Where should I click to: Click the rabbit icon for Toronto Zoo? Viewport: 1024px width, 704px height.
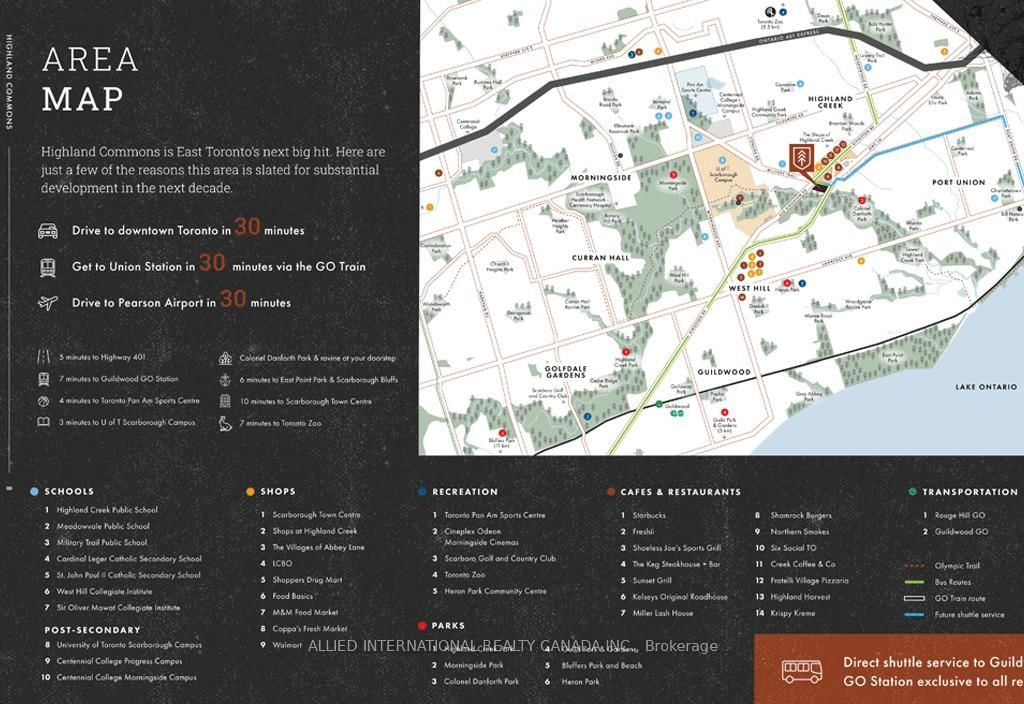225,423
